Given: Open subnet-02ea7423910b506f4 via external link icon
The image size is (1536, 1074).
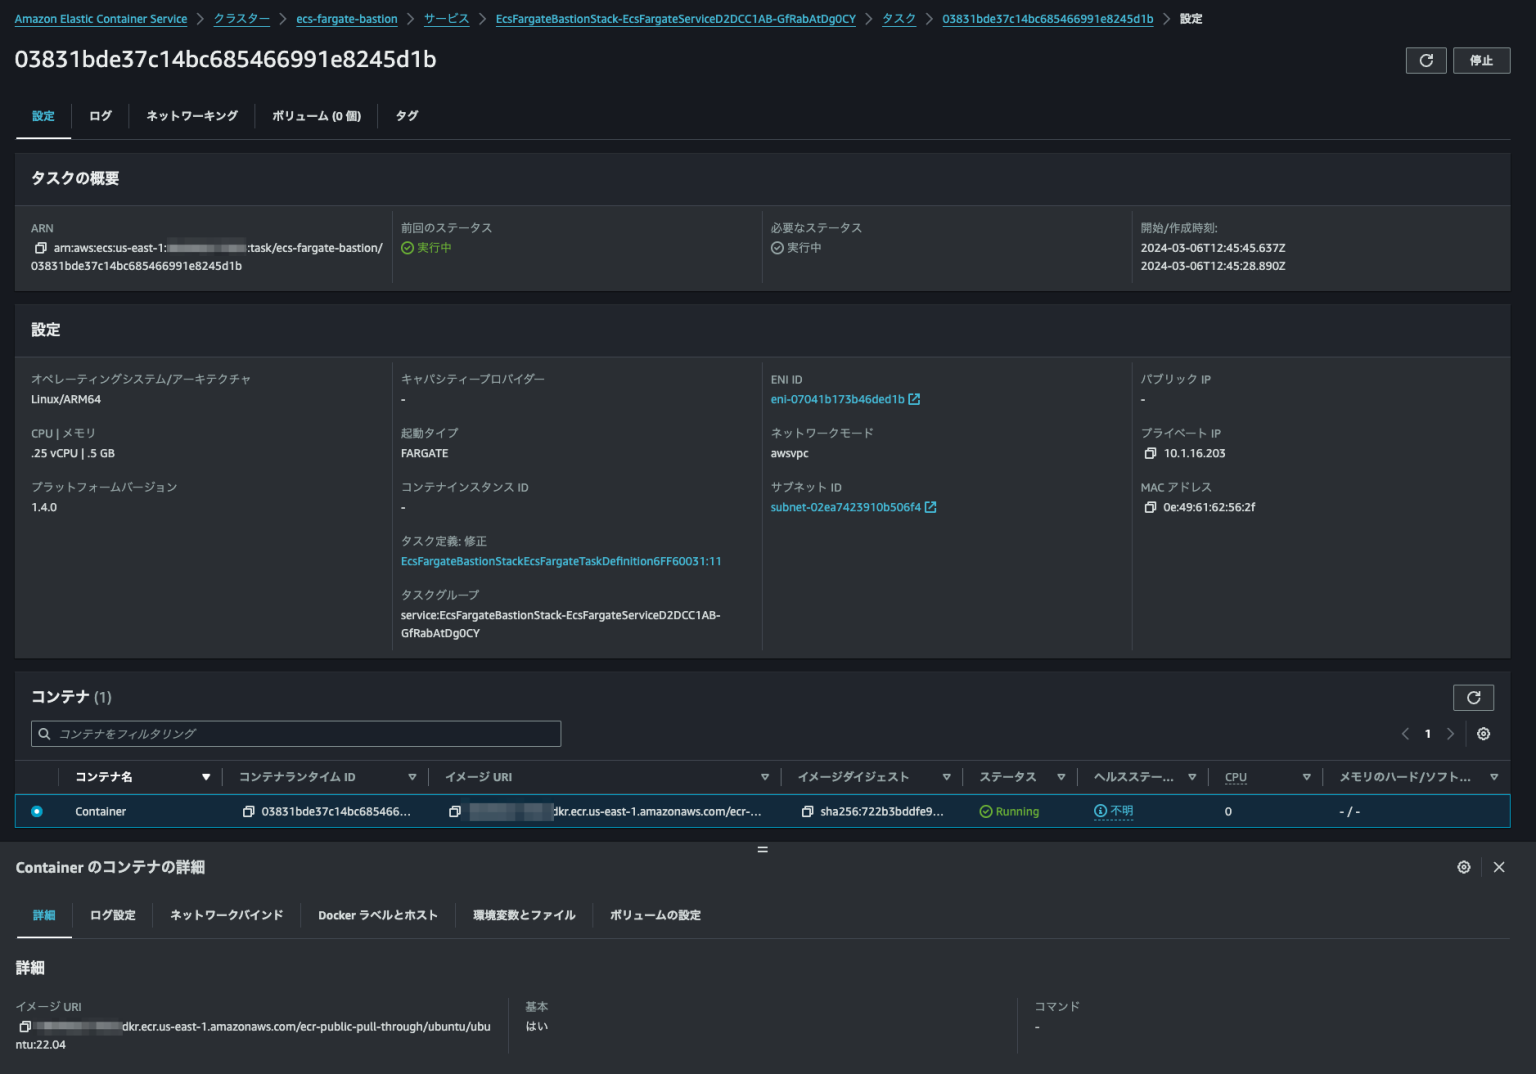Looking at the screenshot, I should click(931, 507).
